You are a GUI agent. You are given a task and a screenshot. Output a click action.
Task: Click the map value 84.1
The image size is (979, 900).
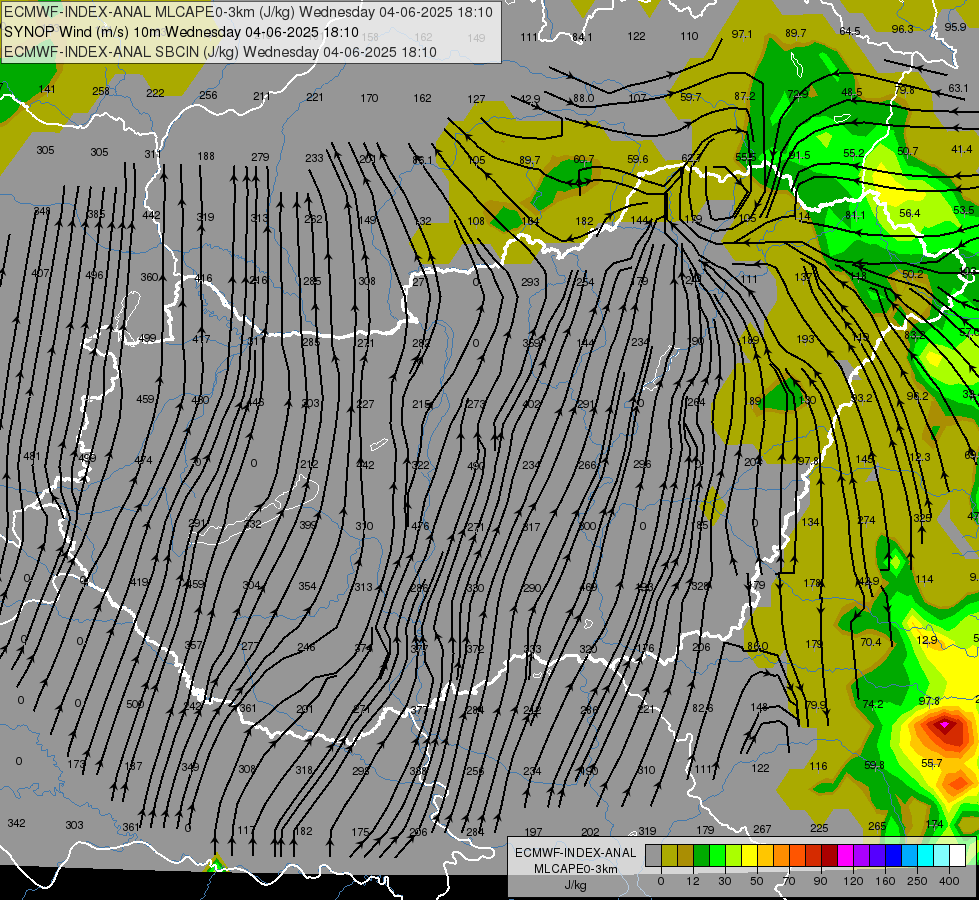coord(582,37)
